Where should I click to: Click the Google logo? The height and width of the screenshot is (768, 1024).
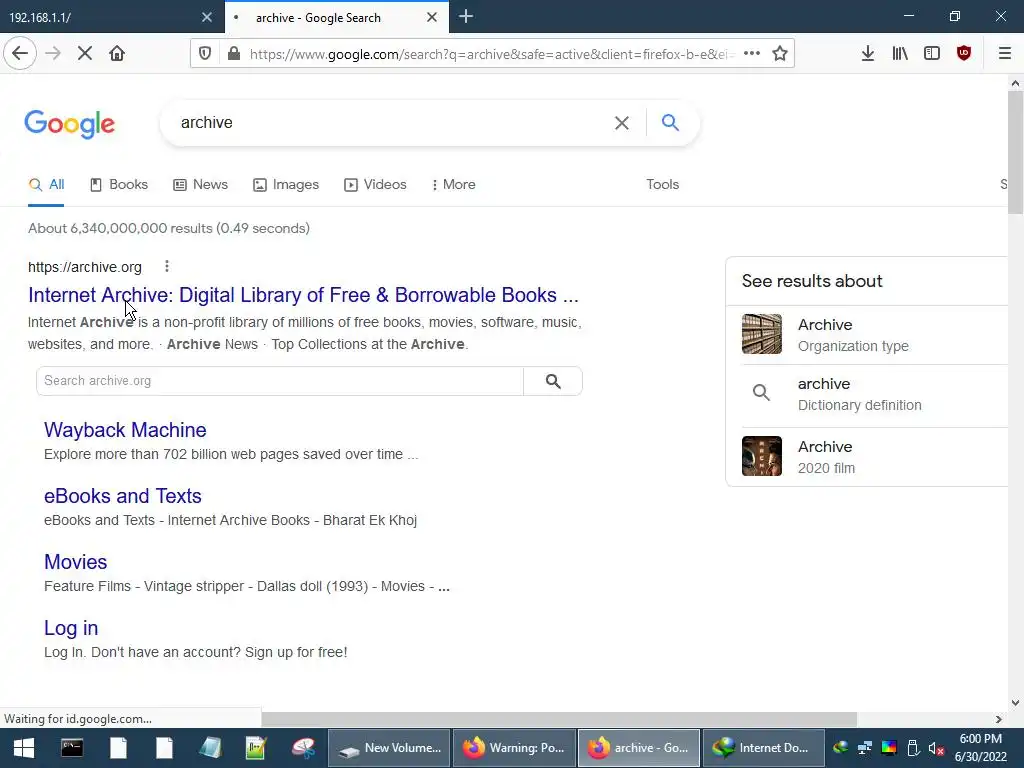[x=70, y=124]
